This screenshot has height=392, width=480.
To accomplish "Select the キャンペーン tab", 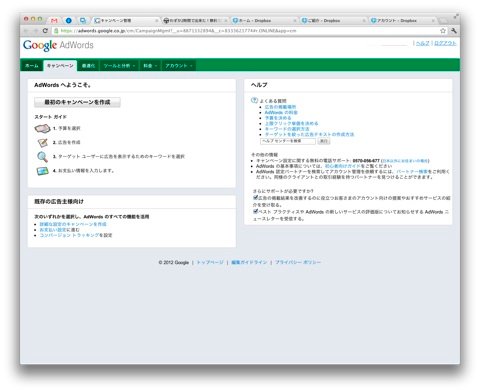I will pyautogui.click(x=60, y=66).
